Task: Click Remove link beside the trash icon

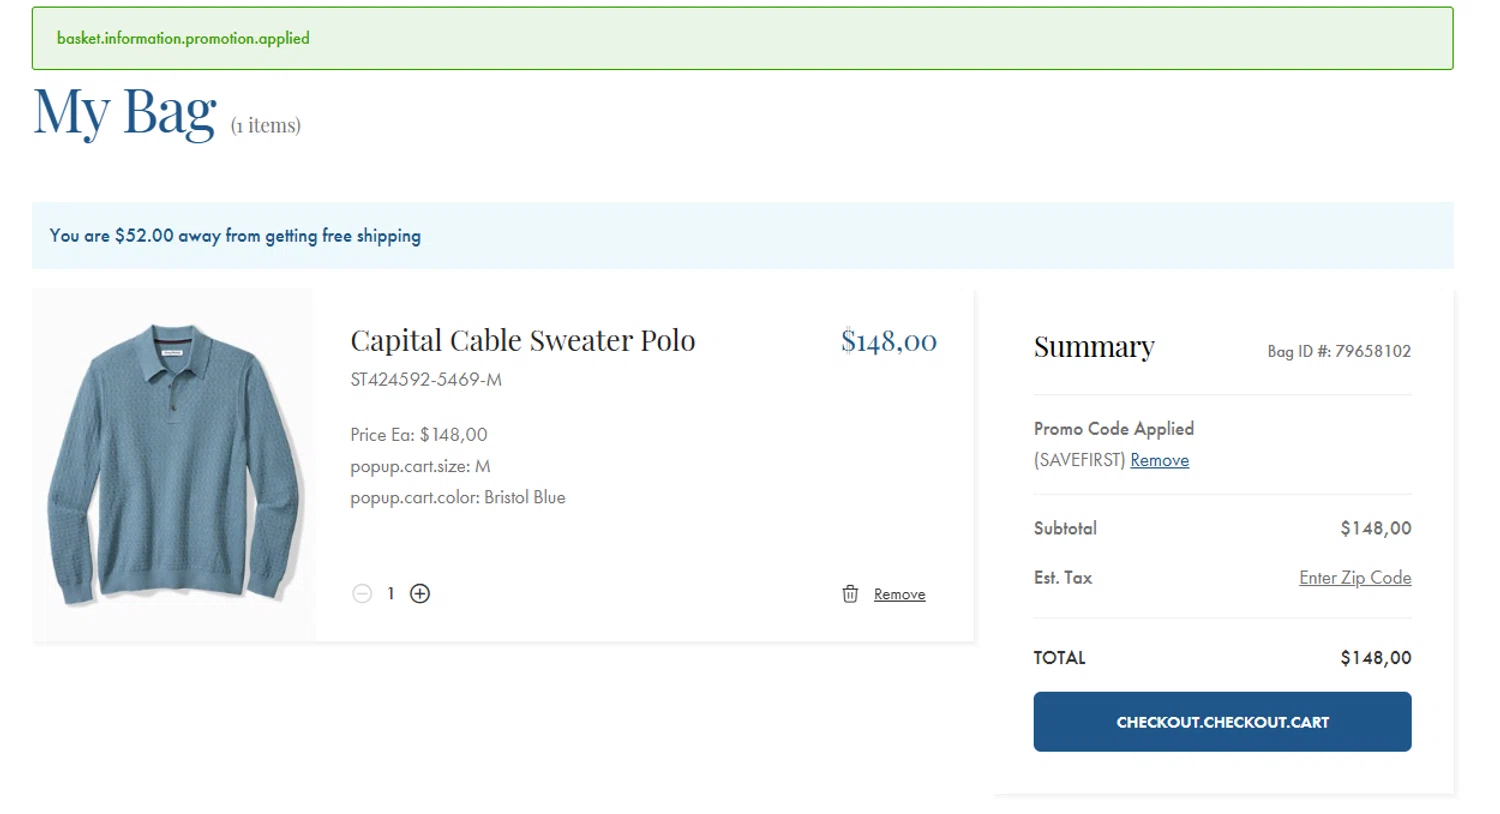Action: coord(899,594)
